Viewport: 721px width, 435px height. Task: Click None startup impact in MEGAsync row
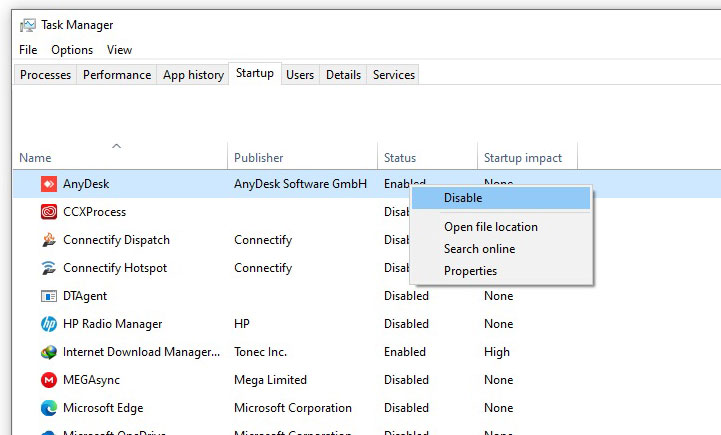click(498, 380)
